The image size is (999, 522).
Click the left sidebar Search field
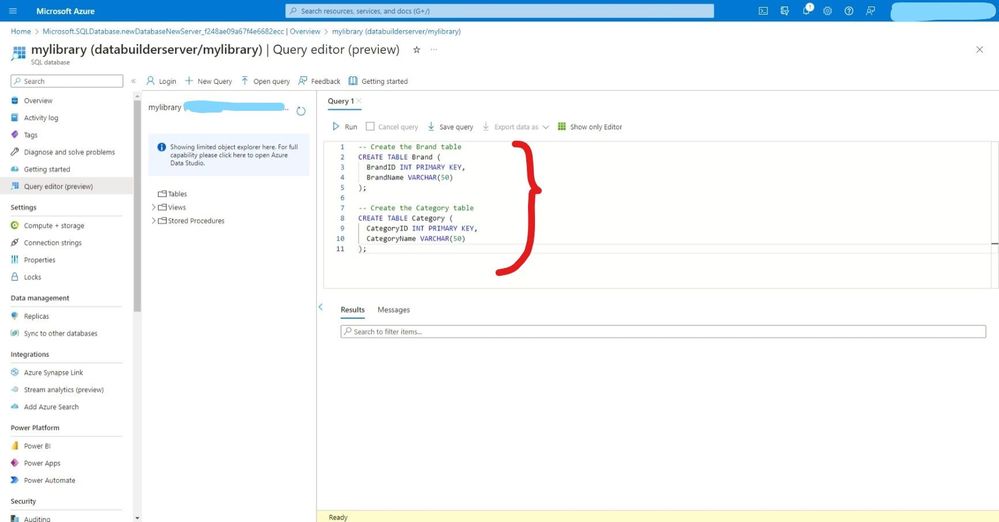pos(67,81)
